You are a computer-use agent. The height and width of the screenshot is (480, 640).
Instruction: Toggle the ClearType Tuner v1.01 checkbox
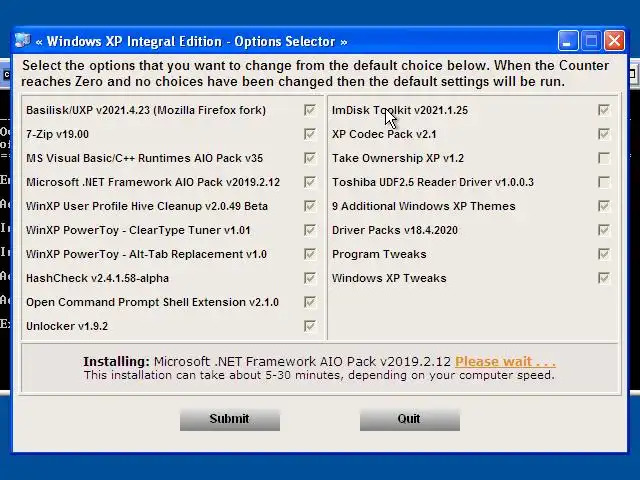point(309,230)
